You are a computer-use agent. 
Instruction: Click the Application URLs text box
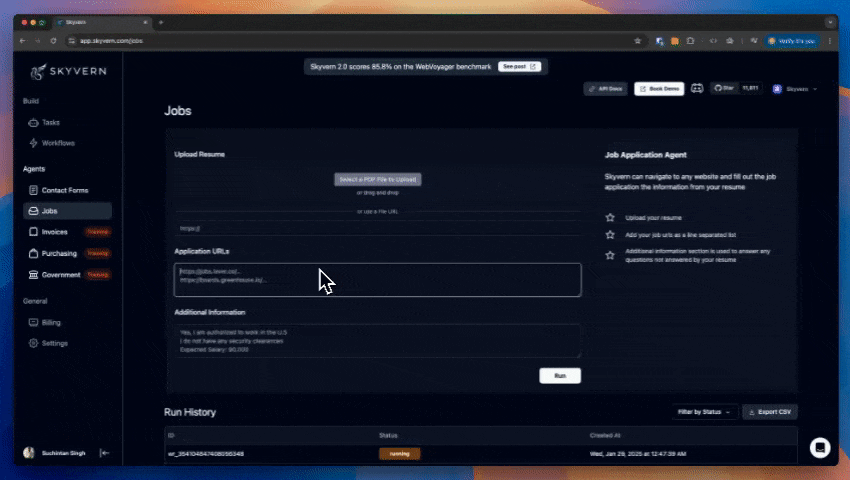pos(377,280)
